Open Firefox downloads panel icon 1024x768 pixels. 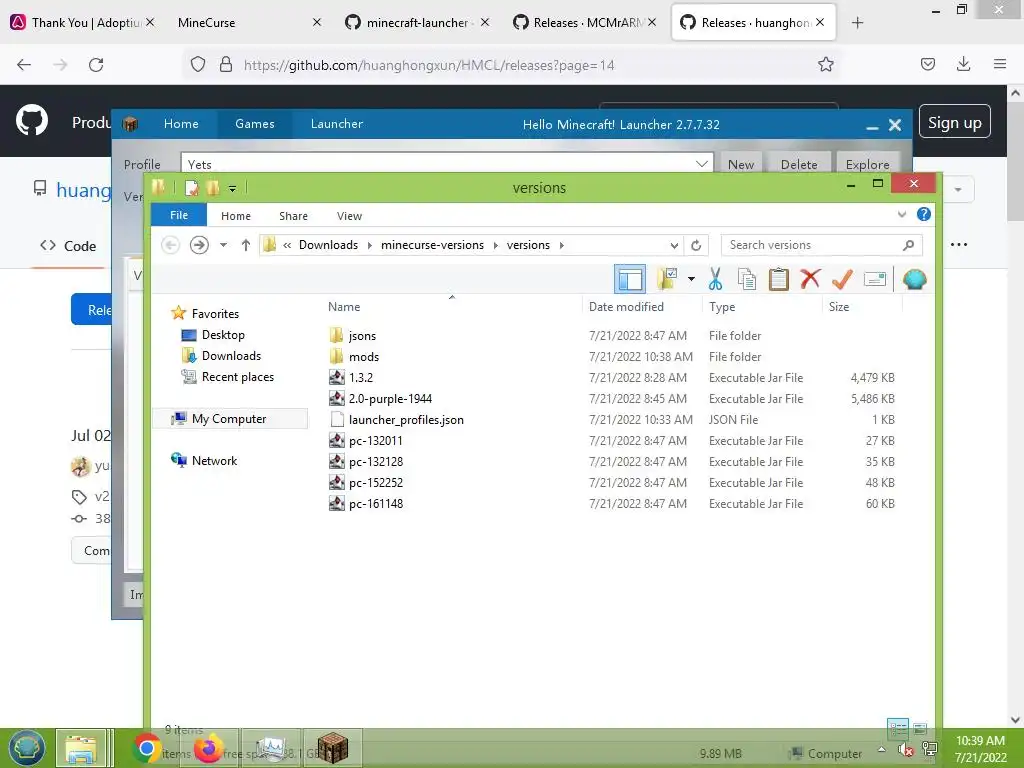(x=963, y=64)
